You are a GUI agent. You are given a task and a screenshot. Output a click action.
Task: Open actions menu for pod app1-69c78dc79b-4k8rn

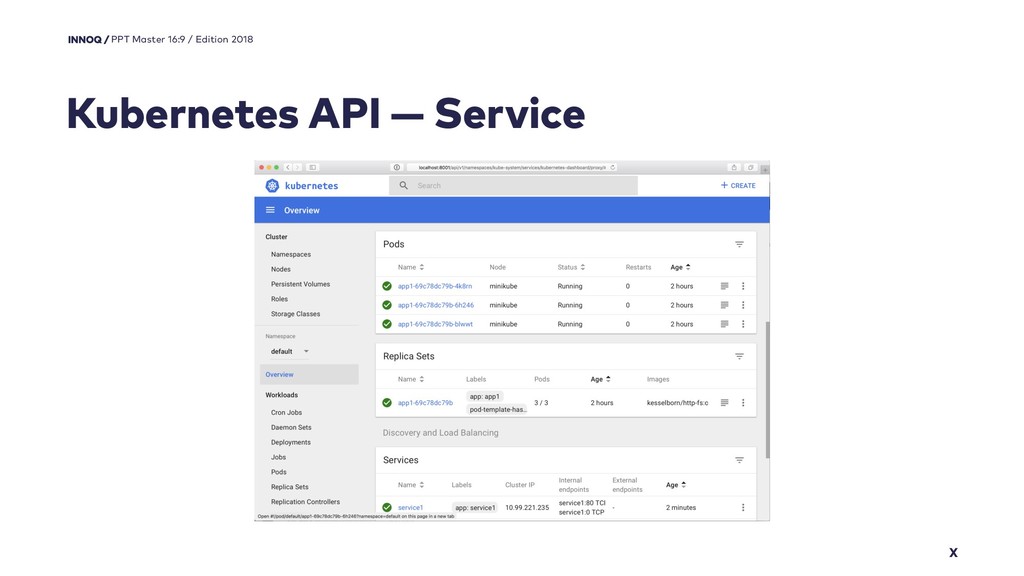743,286
